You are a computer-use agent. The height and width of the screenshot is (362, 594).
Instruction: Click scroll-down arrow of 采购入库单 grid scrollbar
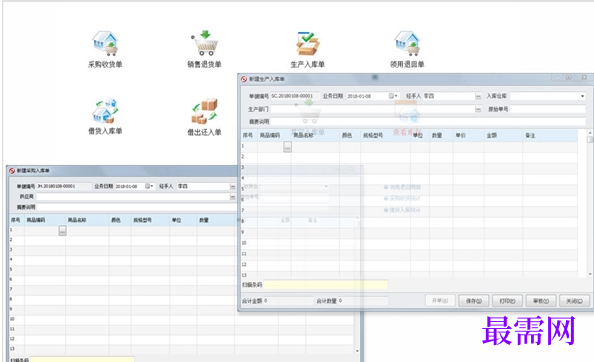tap(357, 351)
